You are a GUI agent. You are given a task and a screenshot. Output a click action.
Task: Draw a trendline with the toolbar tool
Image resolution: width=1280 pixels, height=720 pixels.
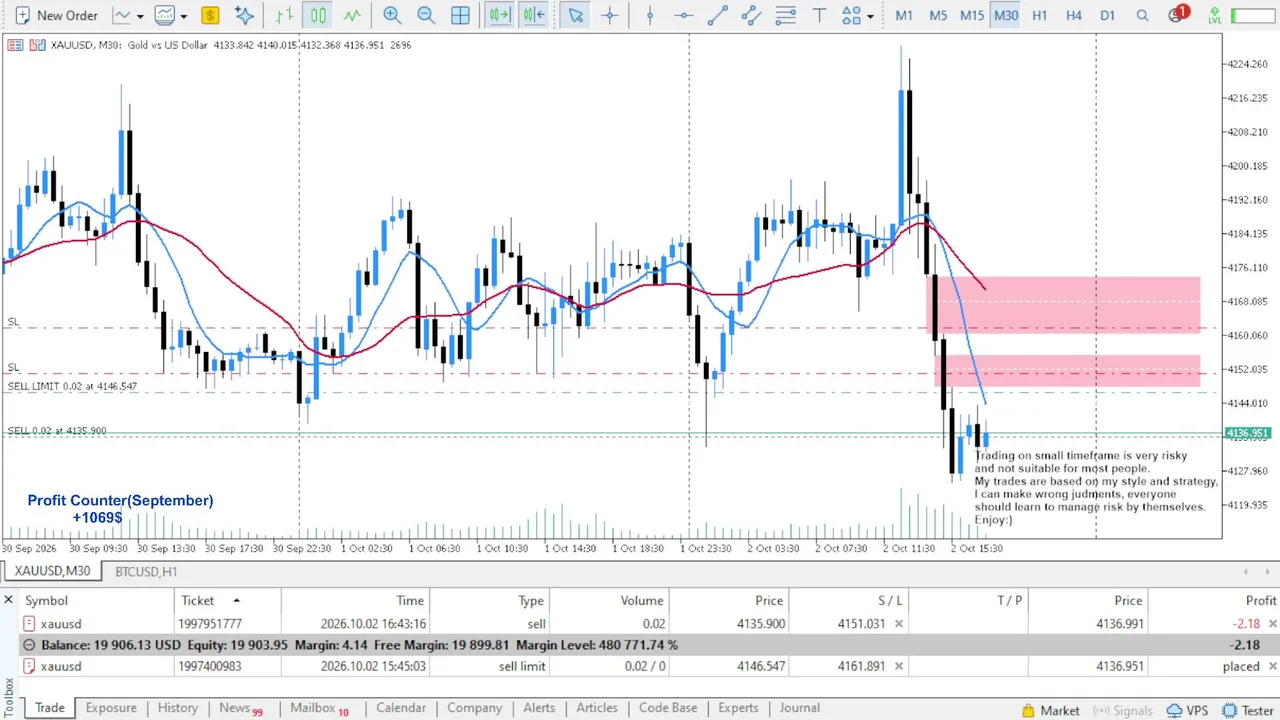point(717,15)
